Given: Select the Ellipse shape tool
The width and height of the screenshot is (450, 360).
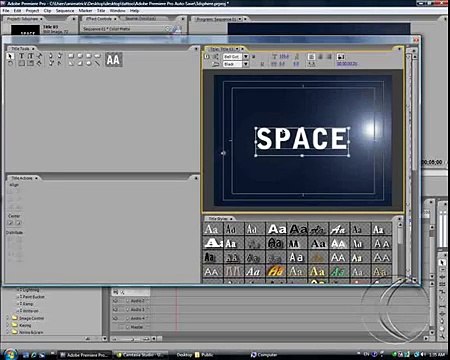Looking at the screenshot, I should [89, 63].
